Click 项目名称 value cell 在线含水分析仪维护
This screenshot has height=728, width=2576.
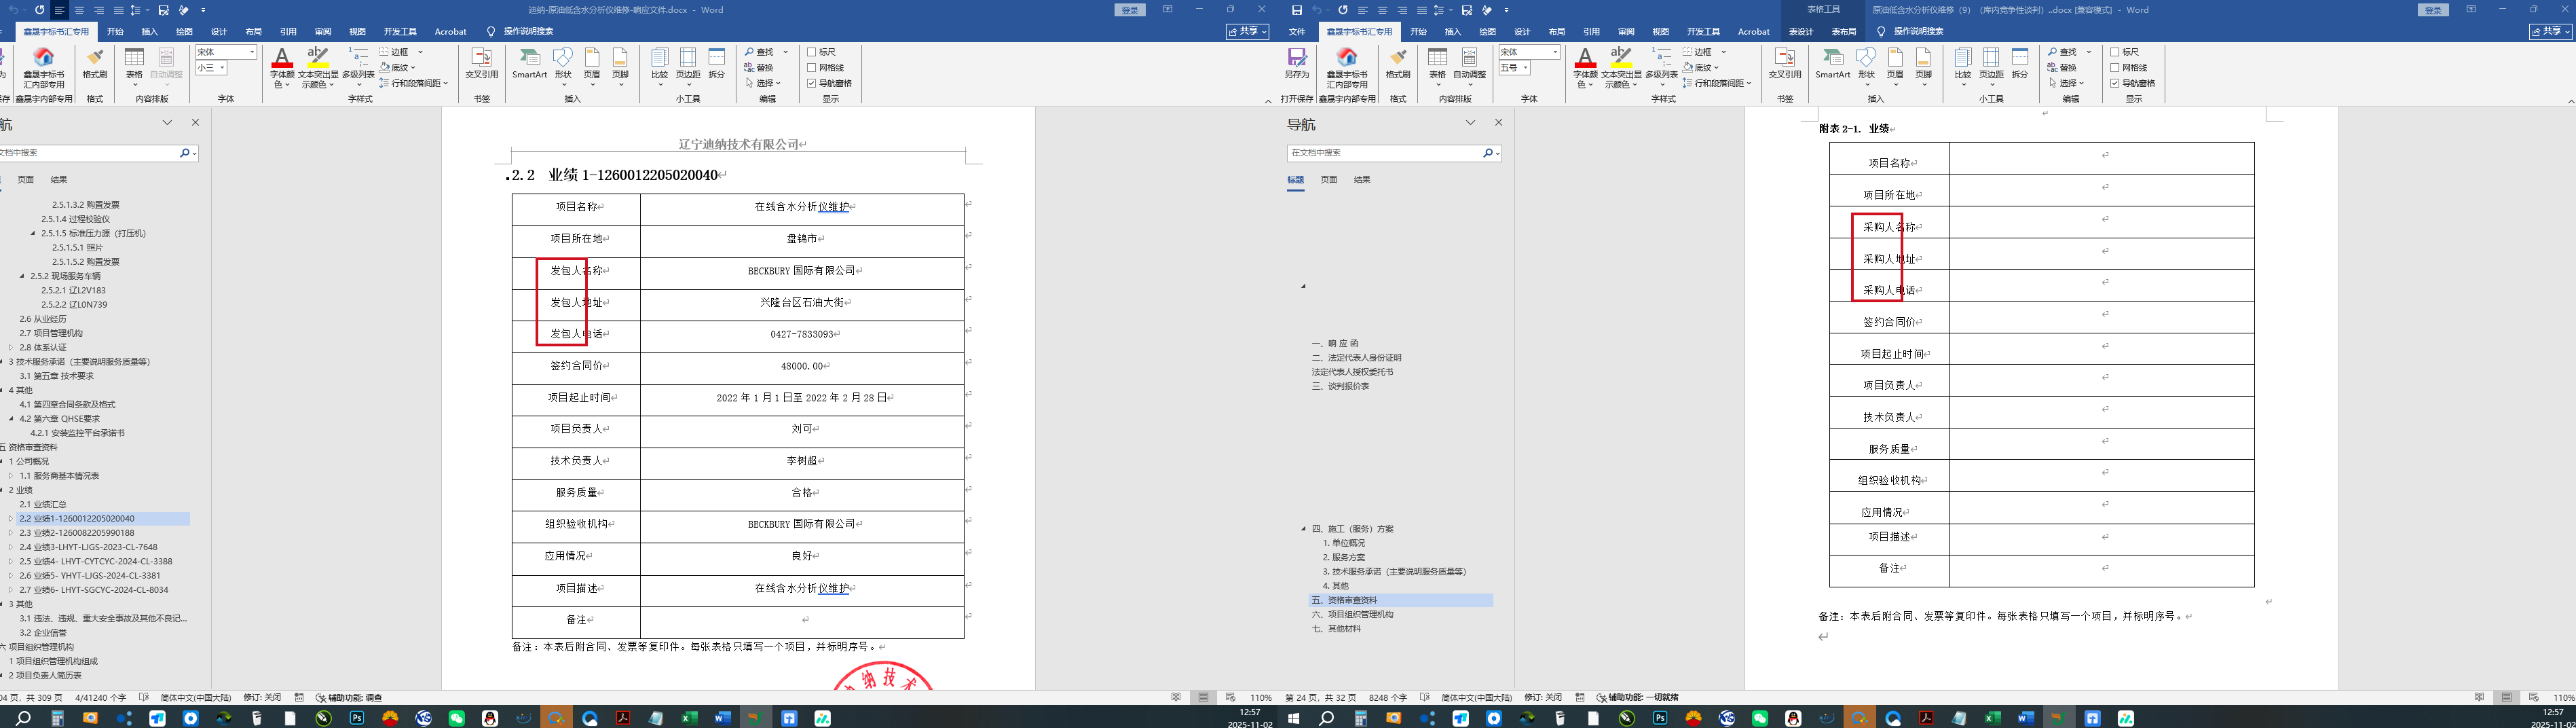[802, 208]
